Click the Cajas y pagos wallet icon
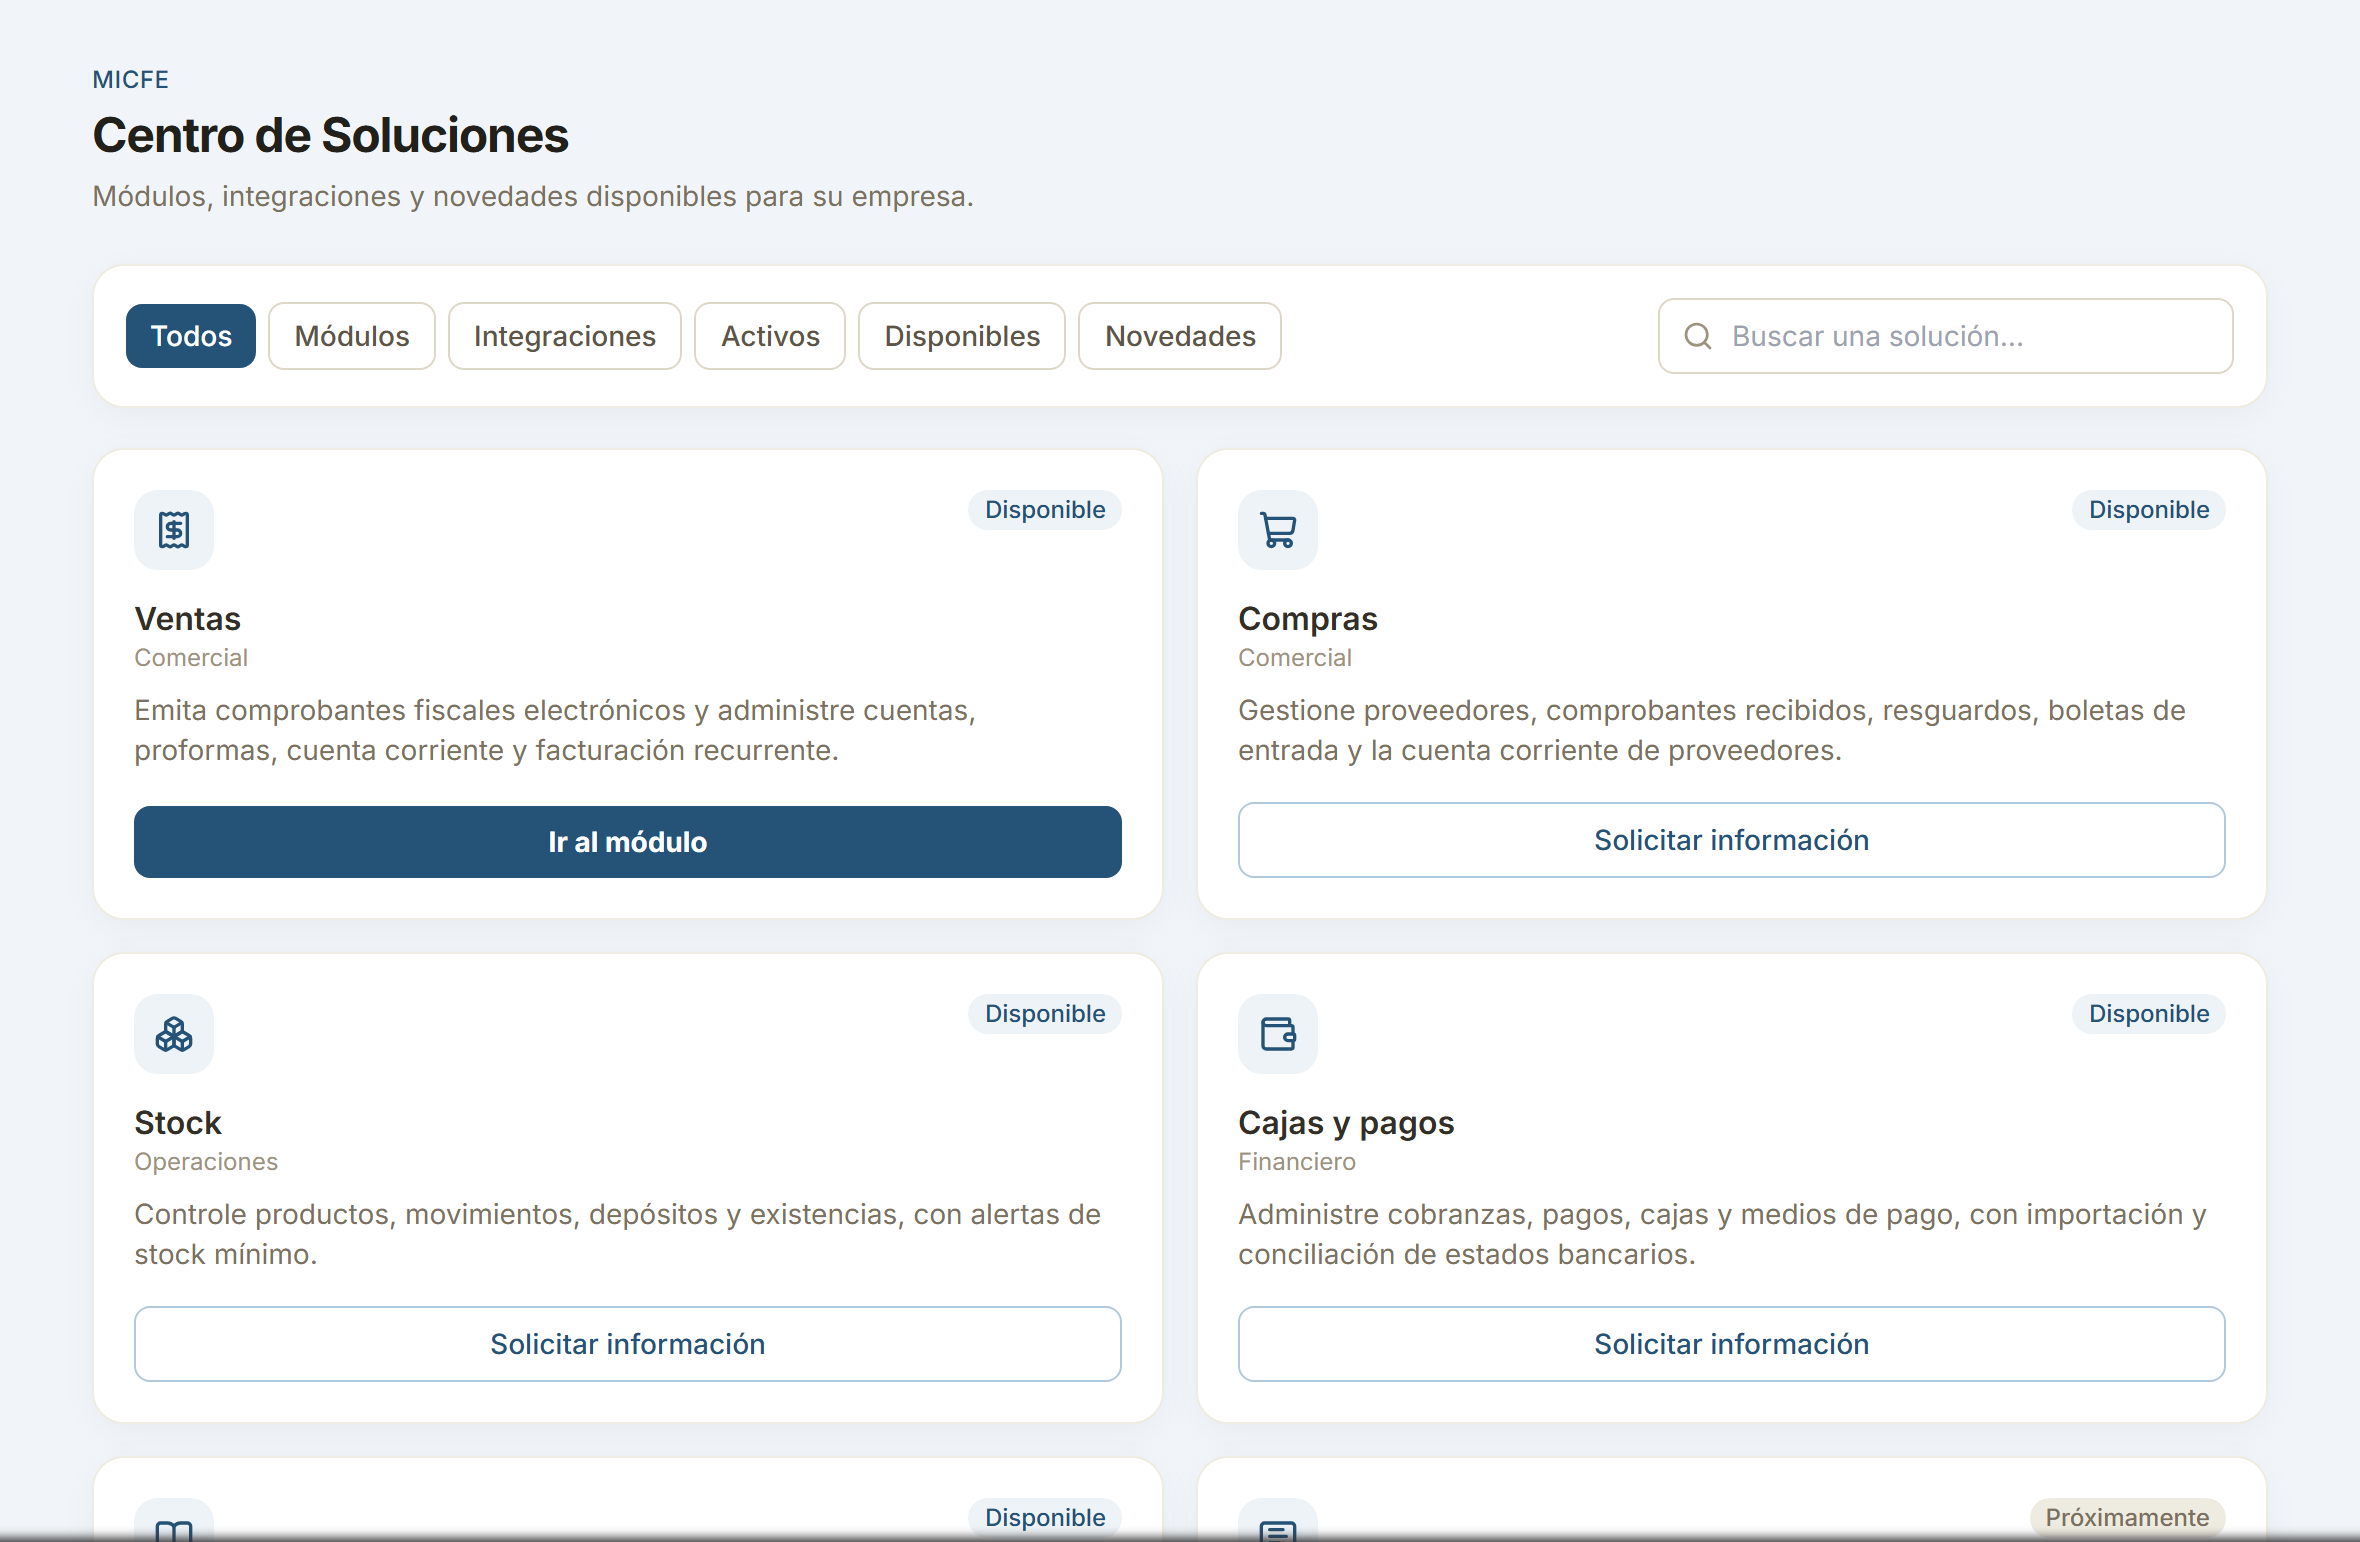 pyautogui.click(x=1278, y=1034)
